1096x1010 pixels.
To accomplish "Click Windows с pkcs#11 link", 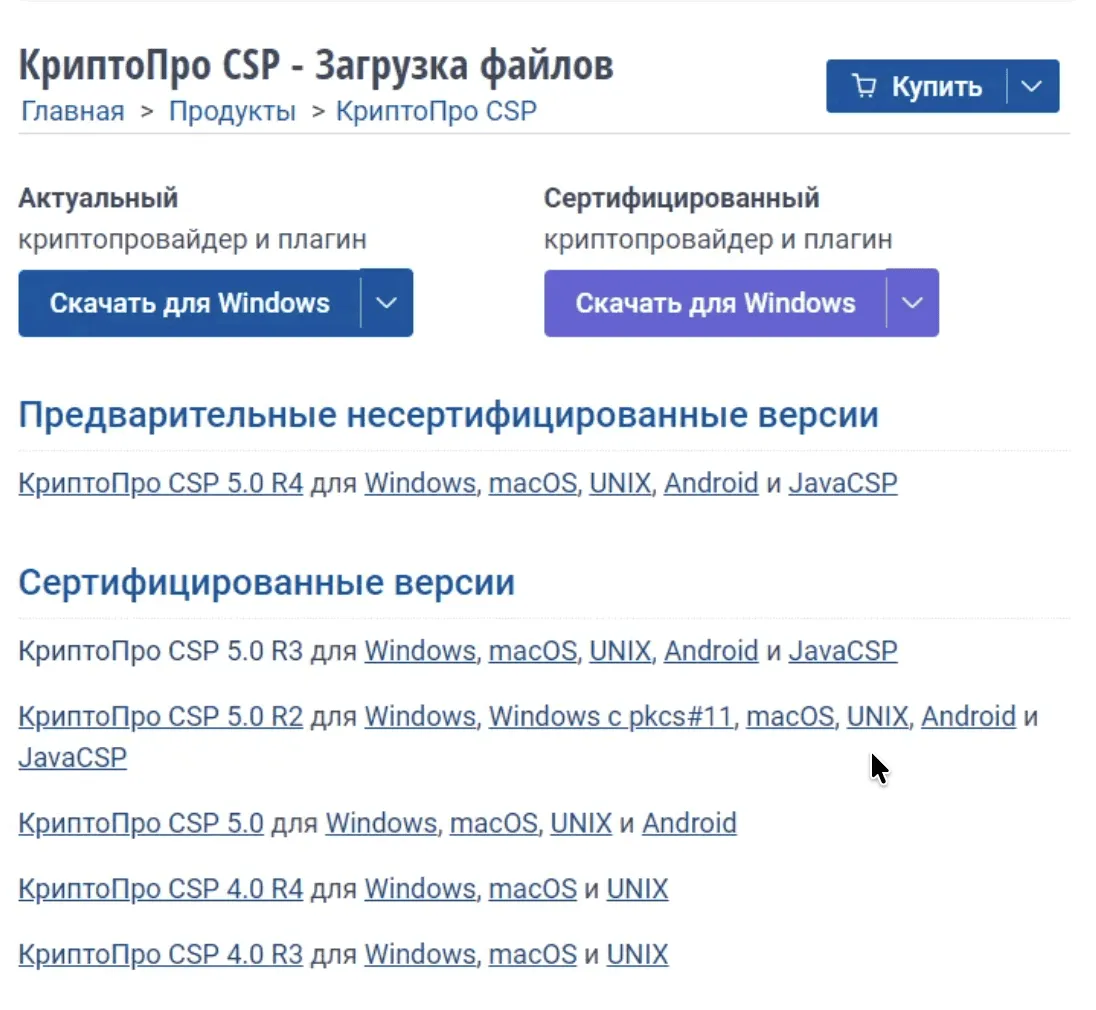I will 610,717.
